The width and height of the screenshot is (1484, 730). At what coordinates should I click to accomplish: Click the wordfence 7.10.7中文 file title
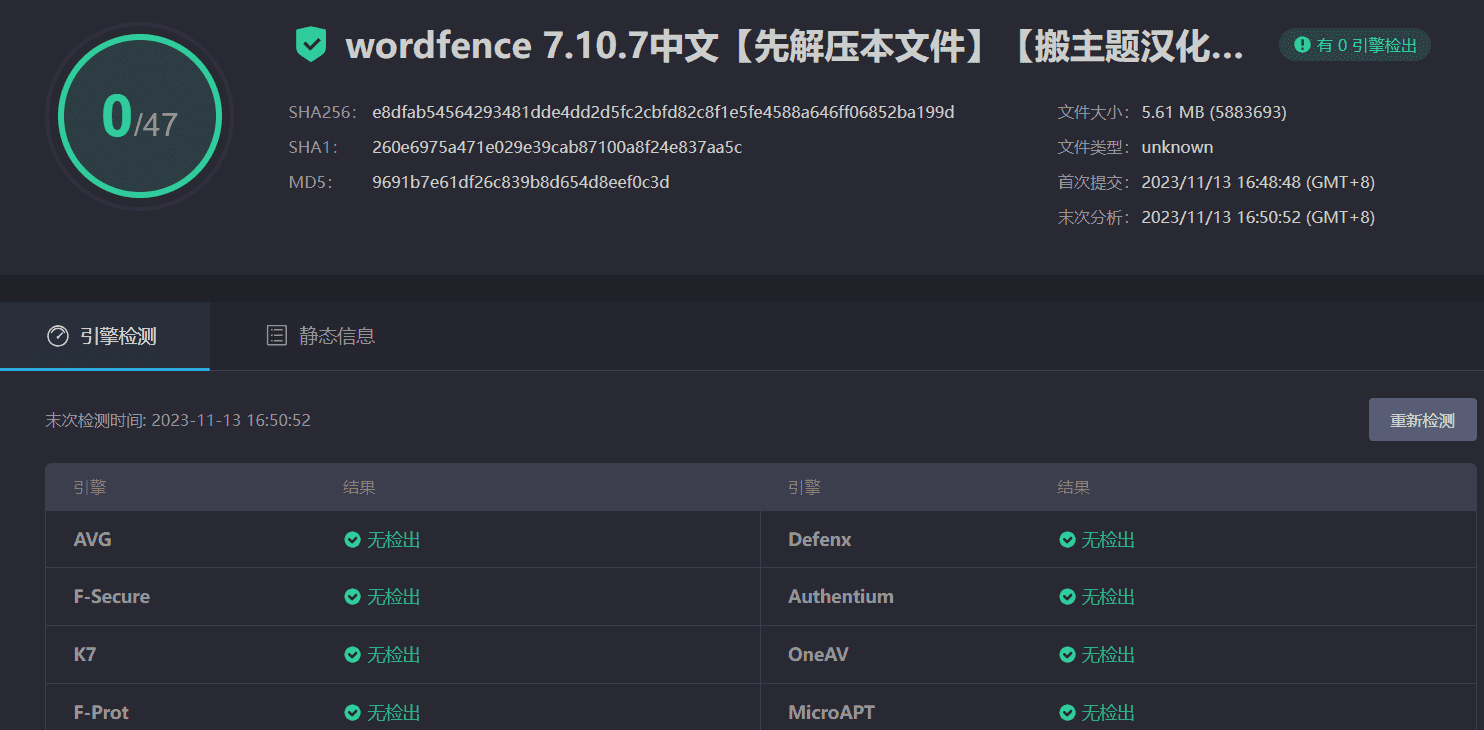pos(795,47)
